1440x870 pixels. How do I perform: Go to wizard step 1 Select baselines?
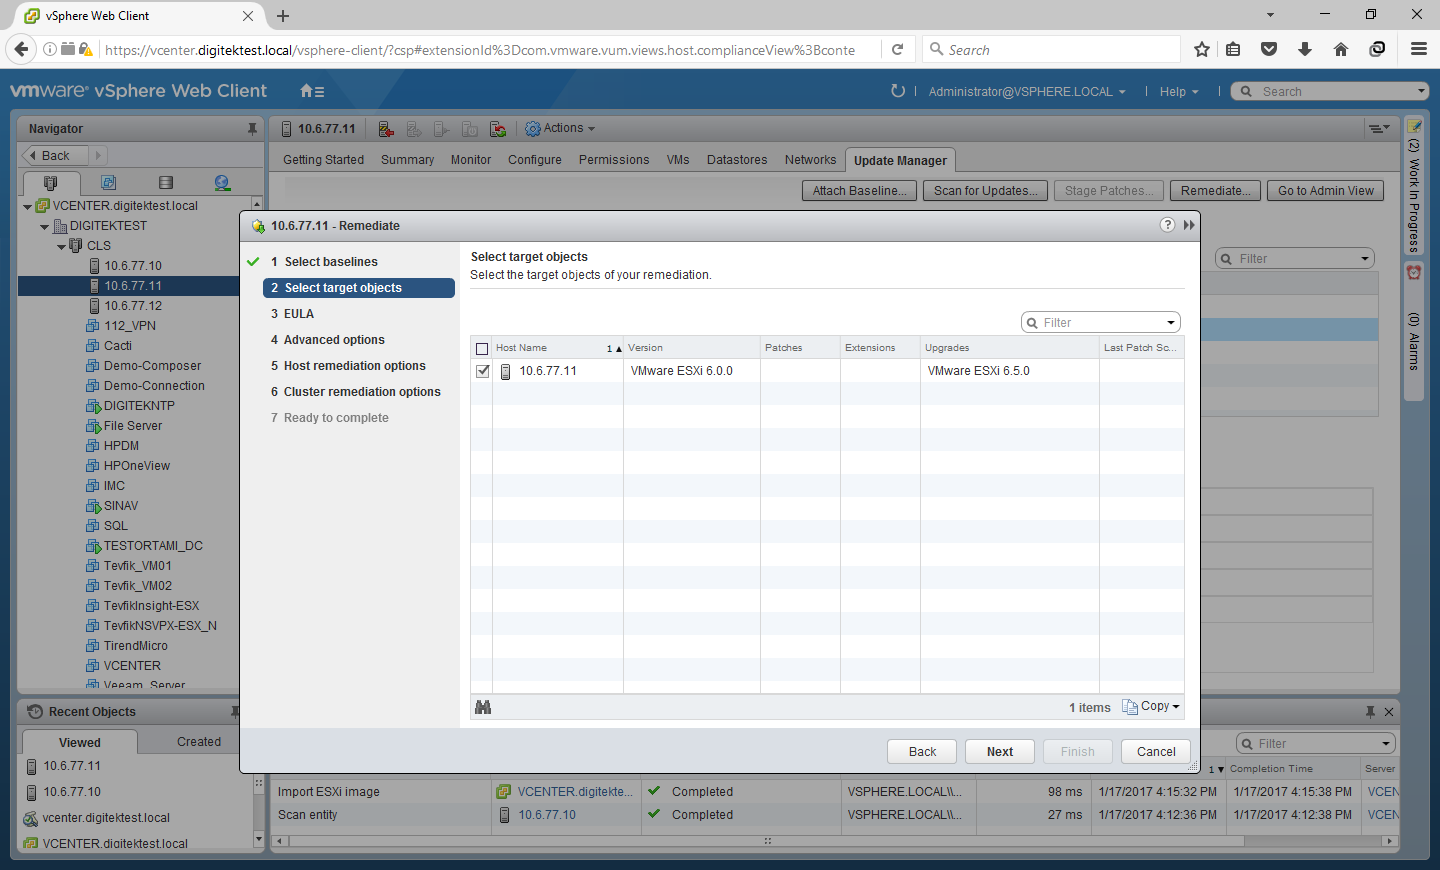(x=331, y=262)
